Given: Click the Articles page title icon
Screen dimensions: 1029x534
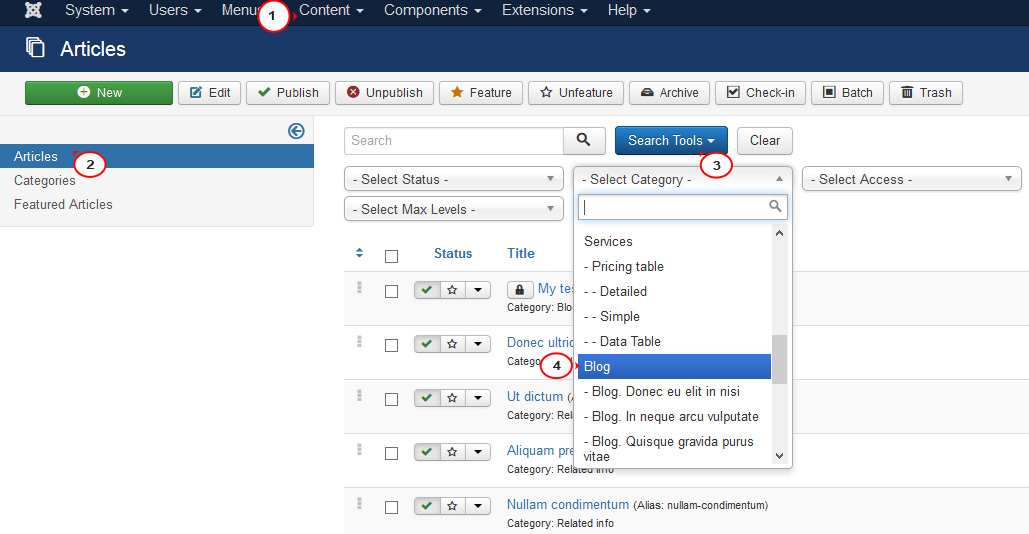Looking at the screenshot, I should click(x=35, y=48).
